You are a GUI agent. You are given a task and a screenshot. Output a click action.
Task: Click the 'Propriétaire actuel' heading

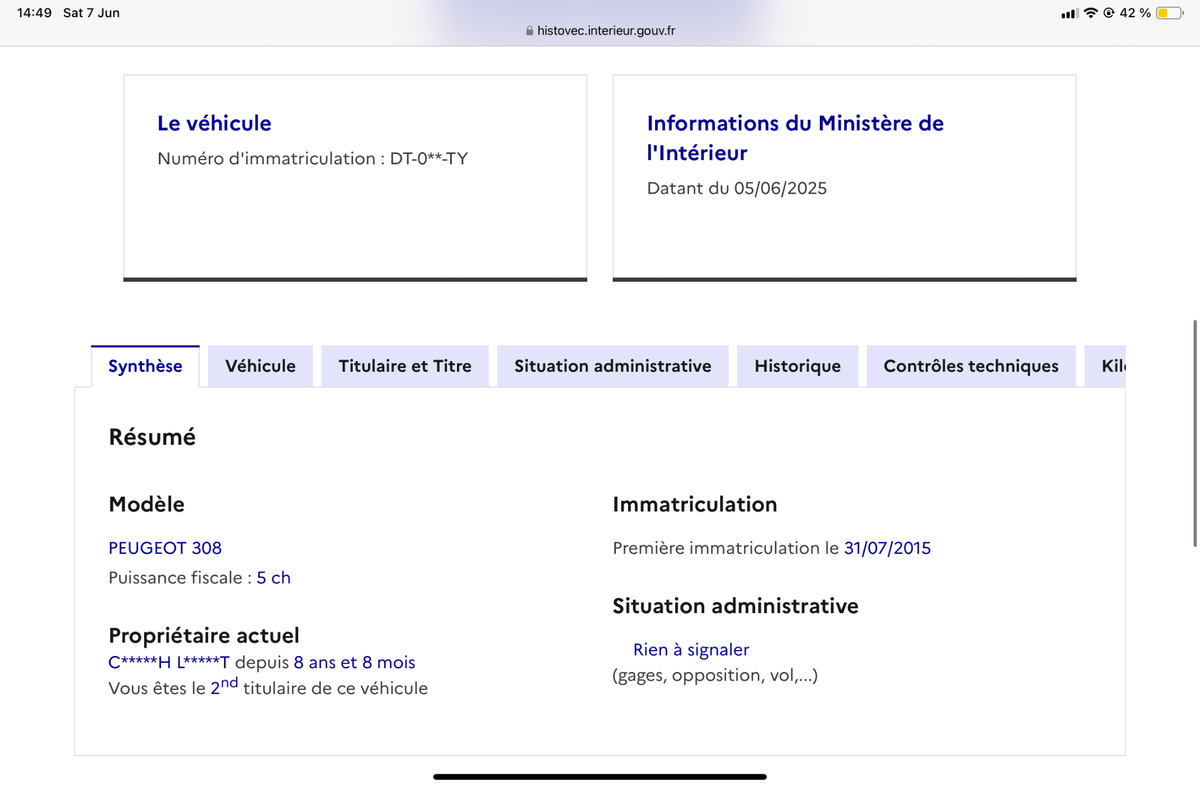(204, 636)
